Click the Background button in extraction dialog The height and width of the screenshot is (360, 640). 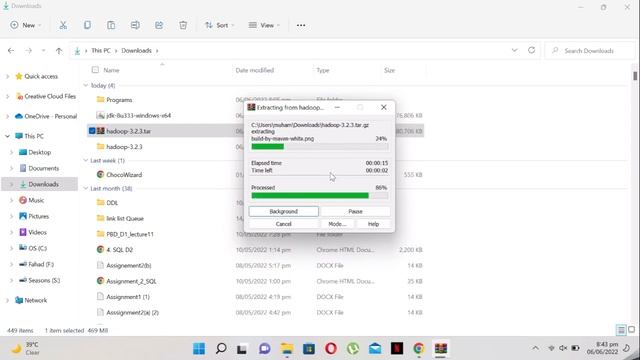click(x=284, y=211)
